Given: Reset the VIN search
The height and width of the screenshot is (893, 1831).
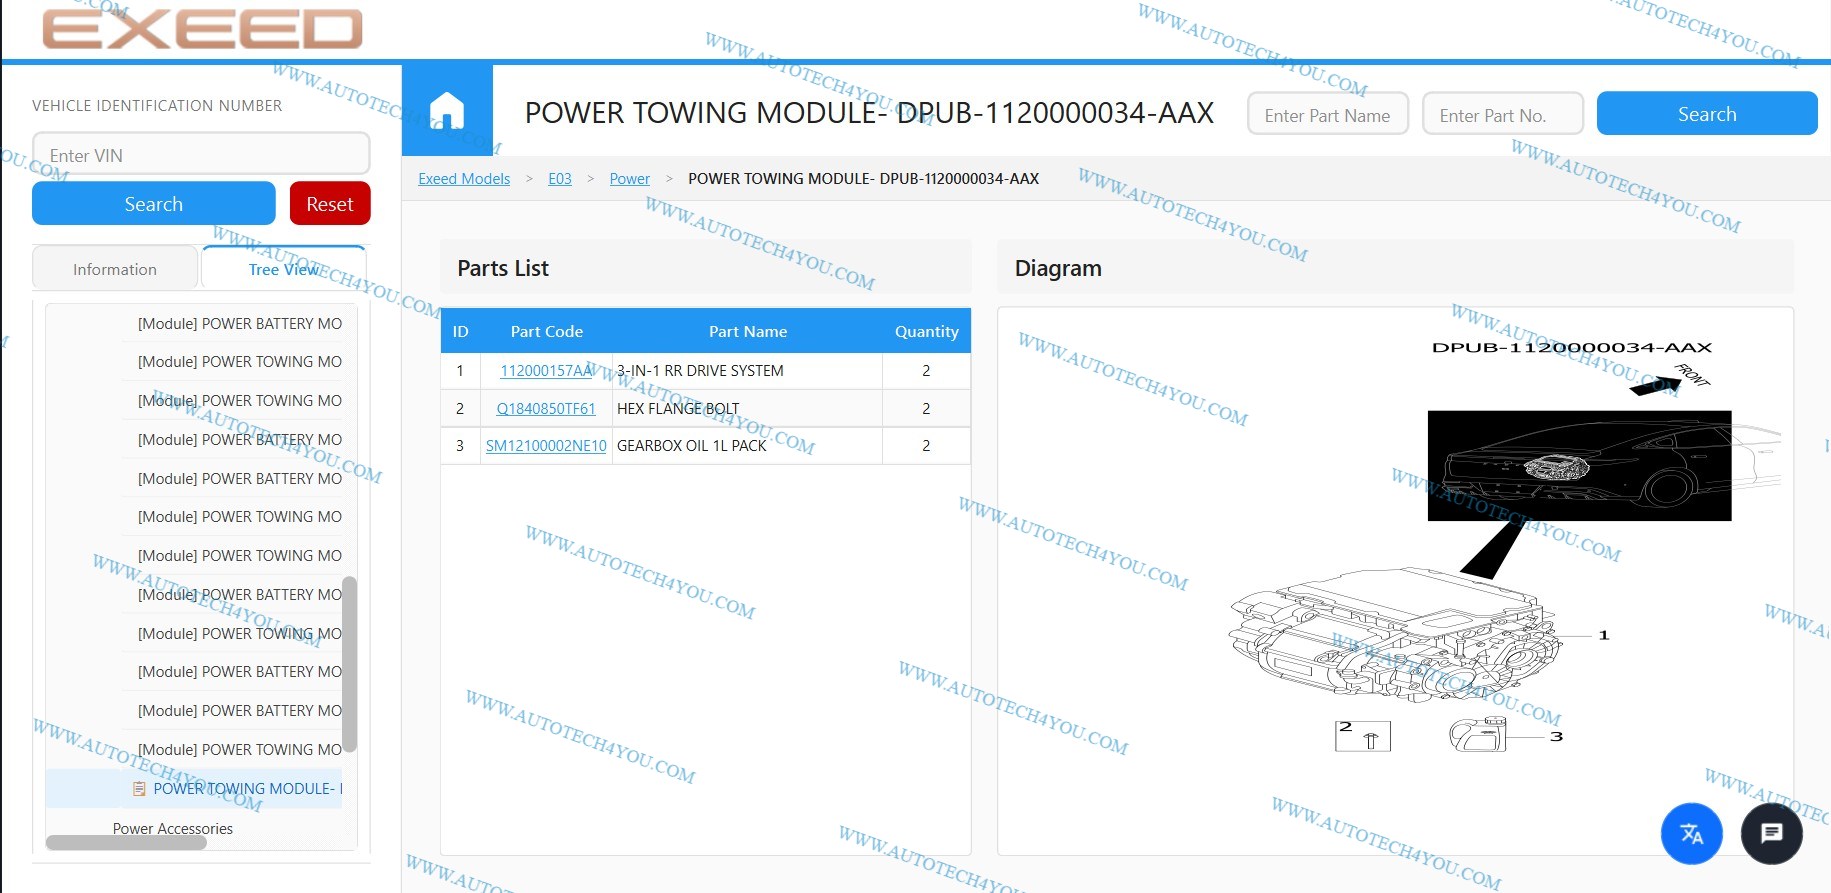Looking at the screenshot, I should pos(330,204).
